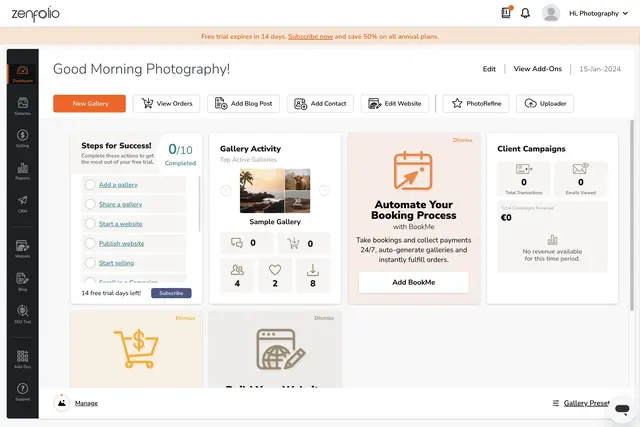Image resolution: width=640 pixels, height=427 pixels.
Task: Check the Share a gallery step circle
Action: pos(90,204)
